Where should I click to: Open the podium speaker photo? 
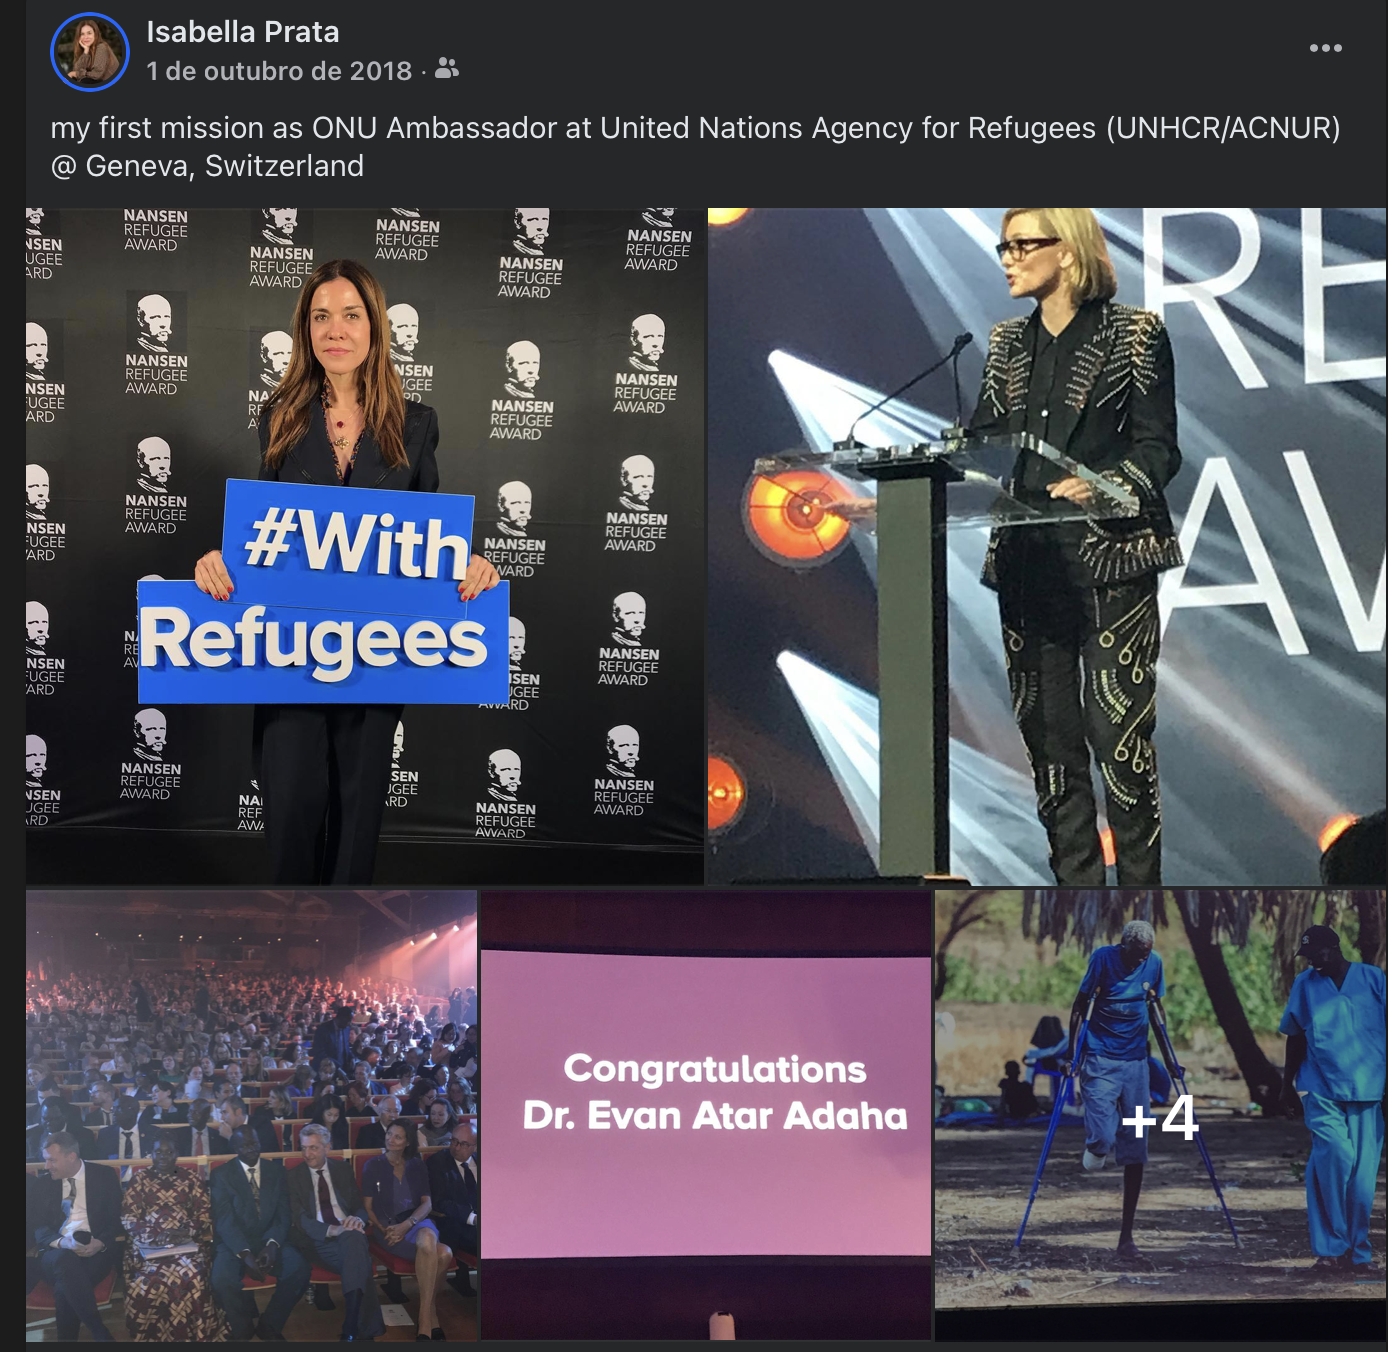coord(1047,546)
